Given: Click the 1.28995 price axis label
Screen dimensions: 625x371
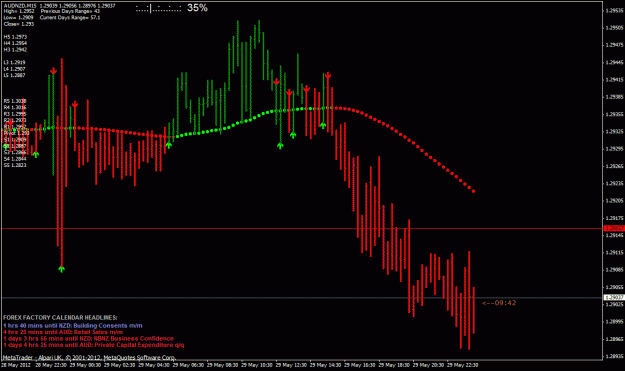Looking at the screenshot, I should [614, 322].
